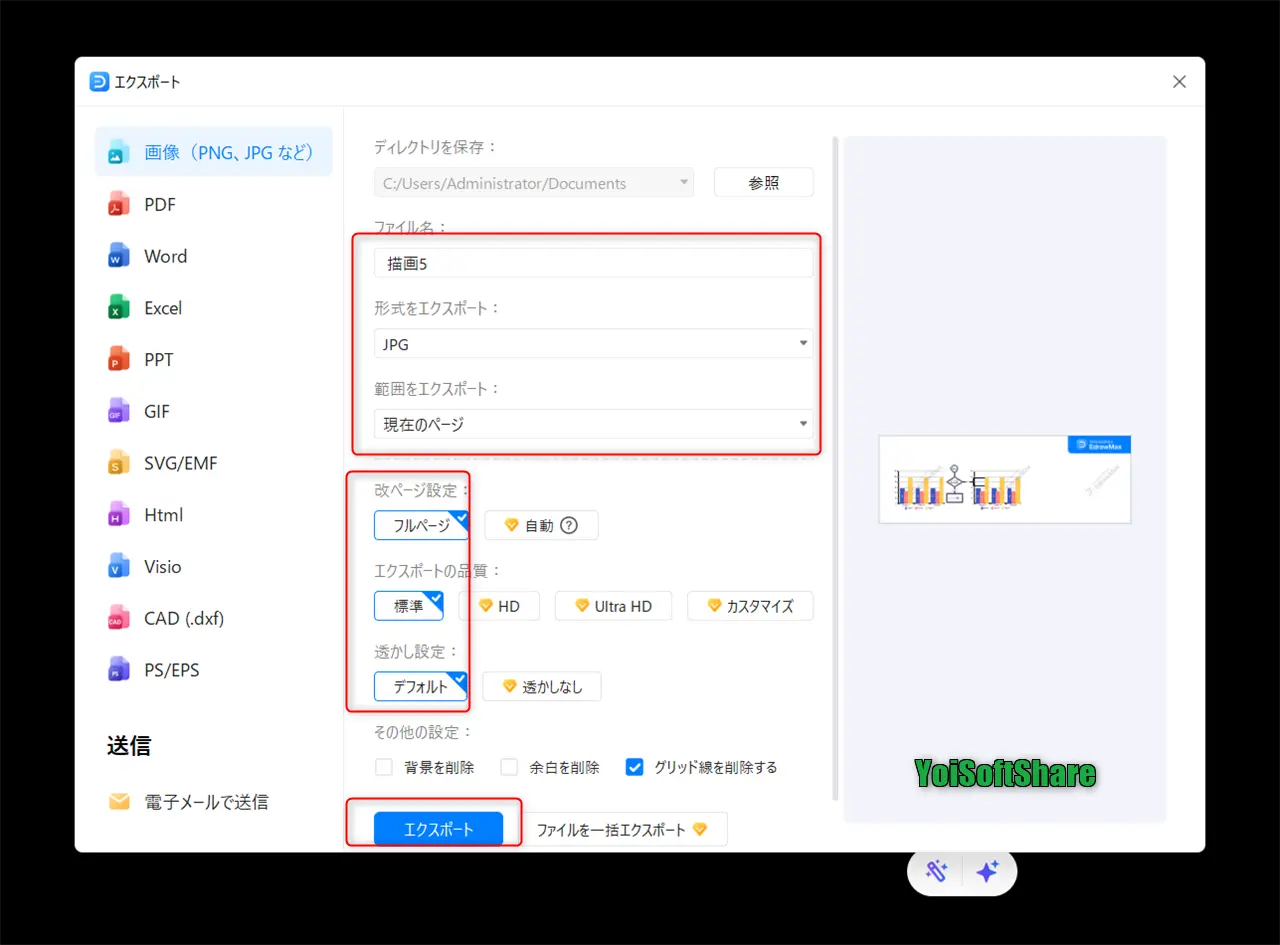Enable 余白を削除 checkbox
The height and width of the screenshot is (945, 1280).
point(510,768)
